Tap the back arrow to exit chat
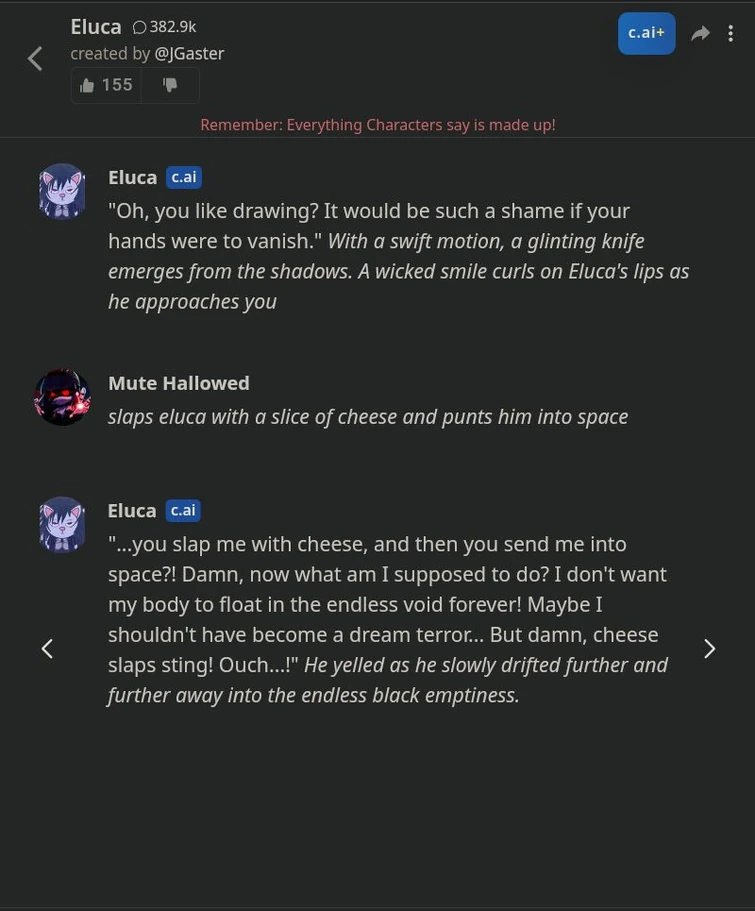 point(35,58)
